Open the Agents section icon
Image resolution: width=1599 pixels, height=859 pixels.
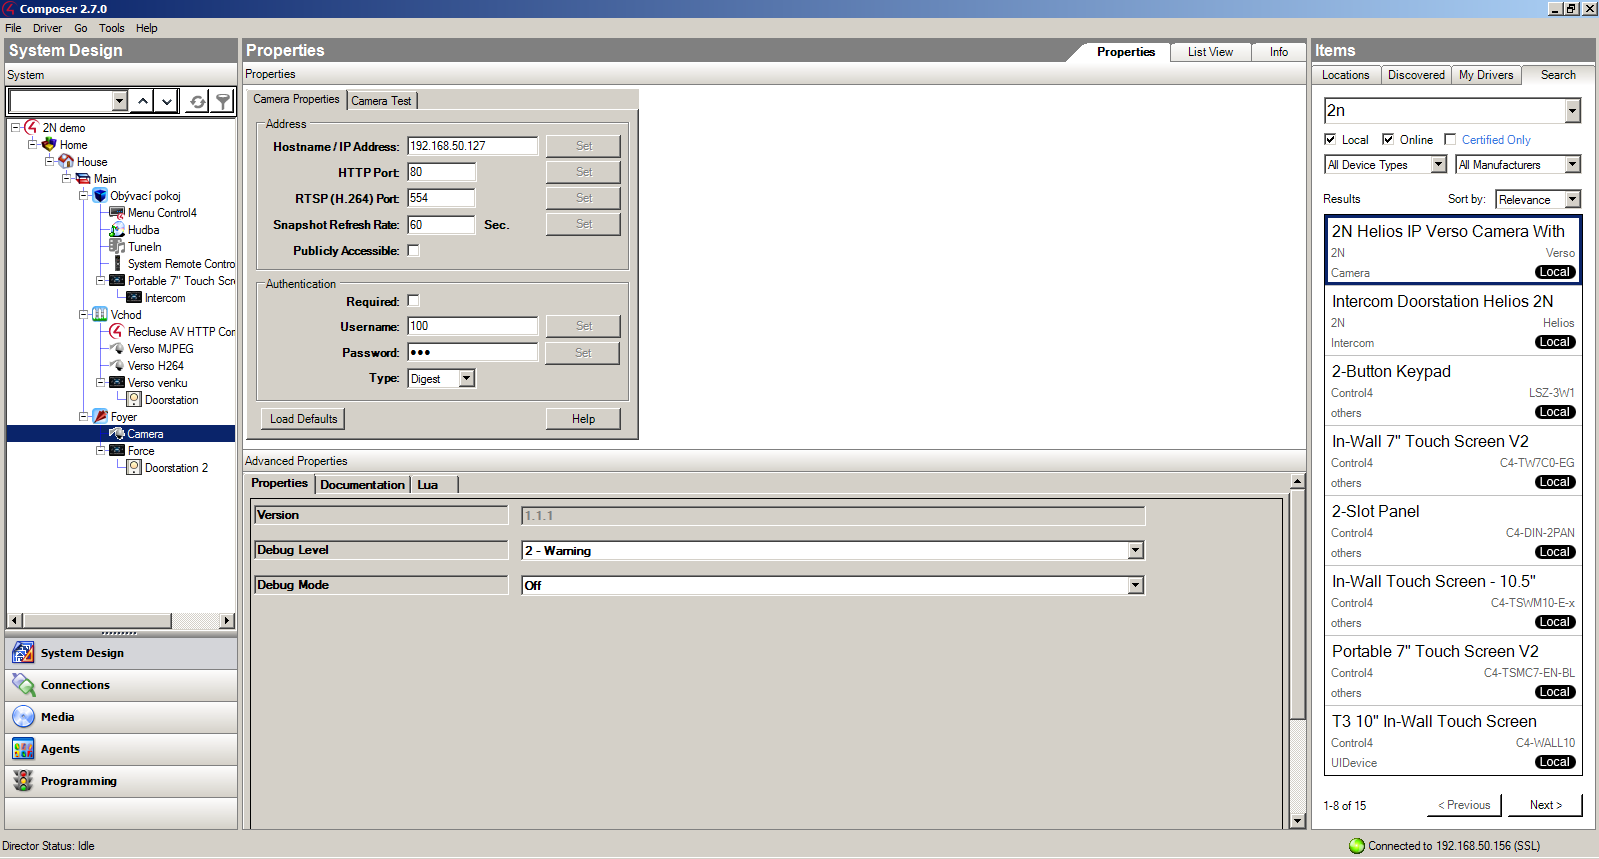[x=23, y=749]
